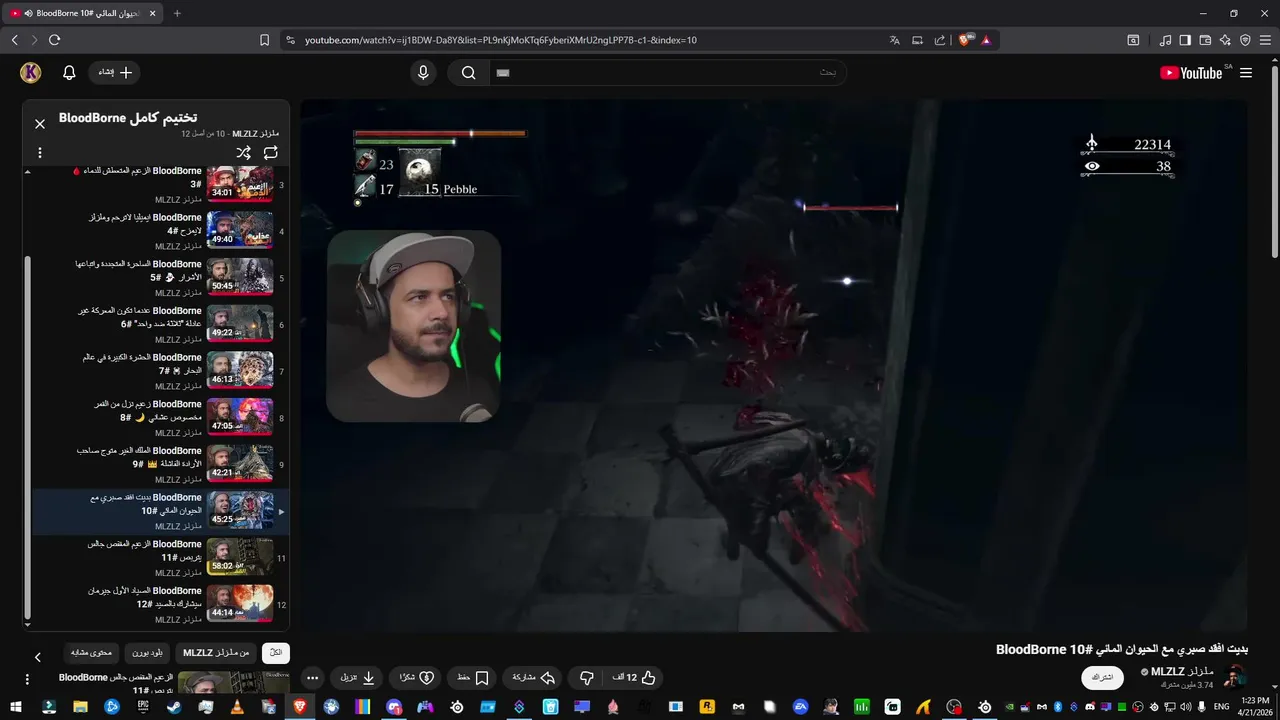Go to YouTube home via logo
The height and width of the screenshot is (720, 1280).
[x=1191, y=73]
